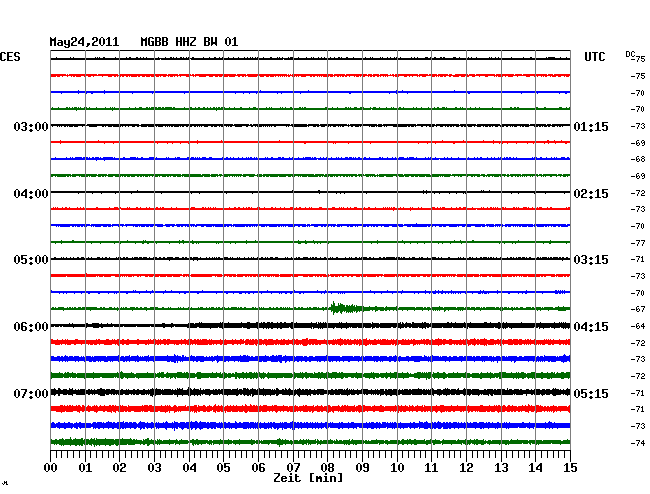Select the 05 minute axis tick label

coord(223,467)
